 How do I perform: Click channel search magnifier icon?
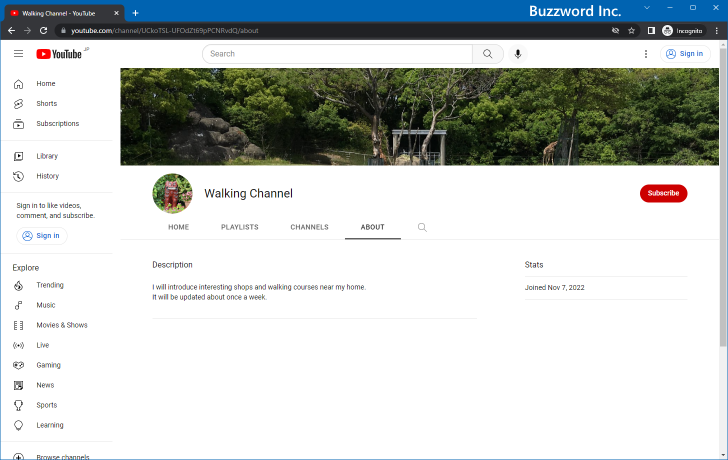pos(422,227)
